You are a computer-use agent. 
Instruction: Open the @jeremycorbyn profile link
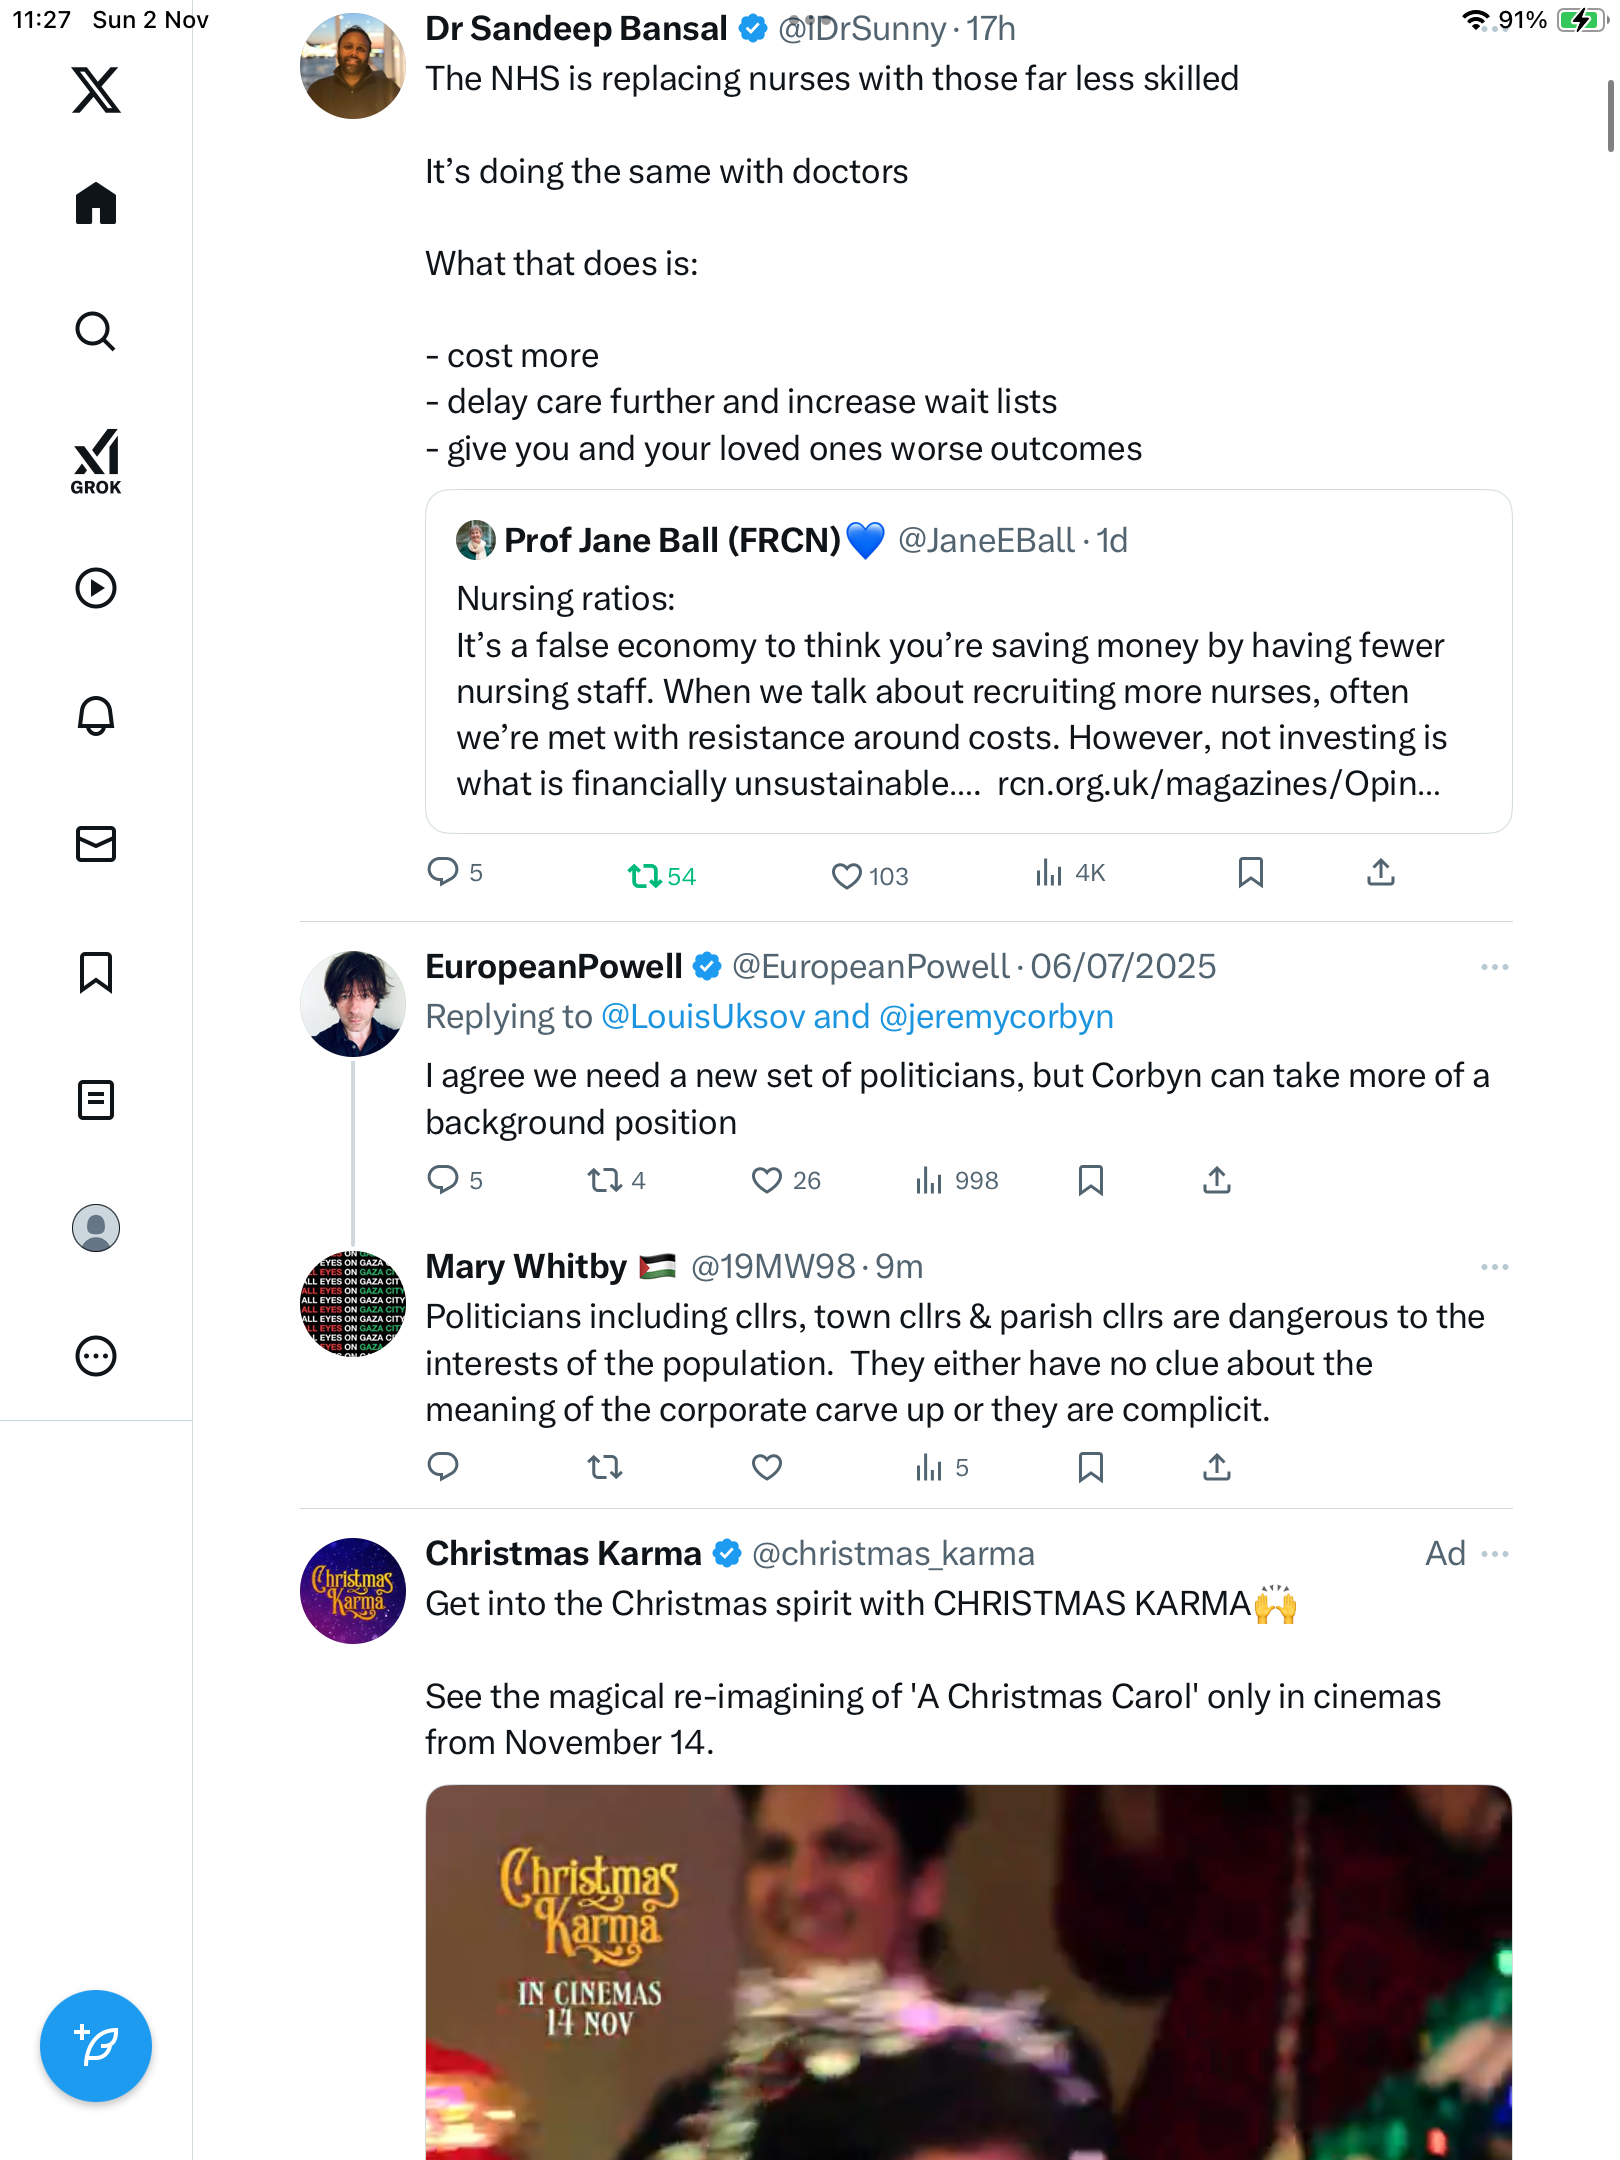pyautogui.click(x=996, y=1017)
